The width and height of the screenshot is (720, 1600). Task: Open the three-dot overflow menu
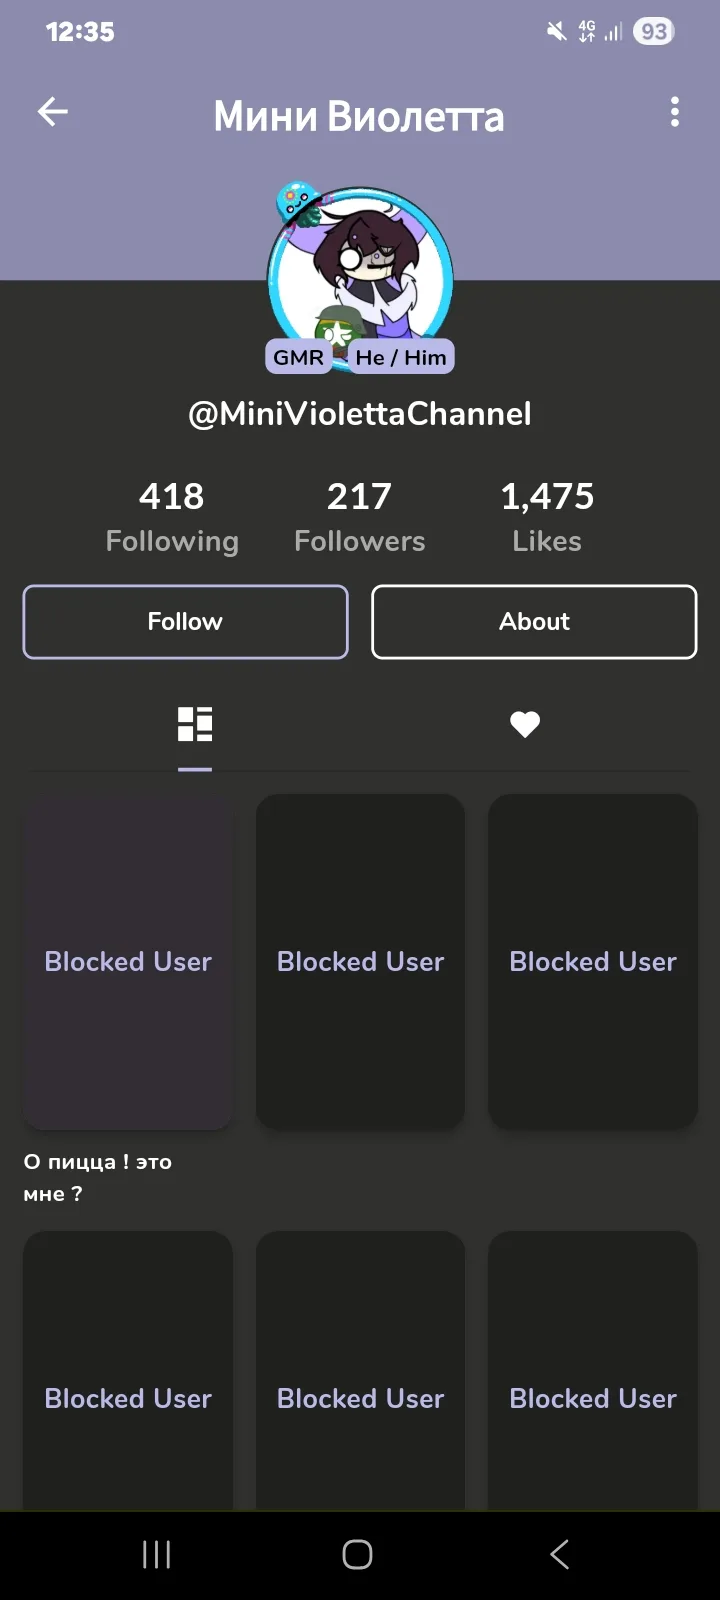point(675,112)
